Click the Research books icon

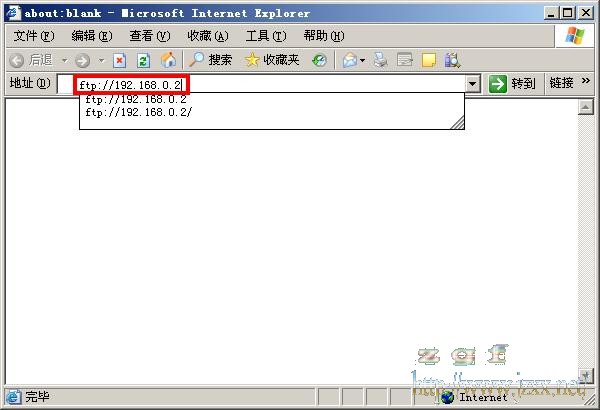452,60
